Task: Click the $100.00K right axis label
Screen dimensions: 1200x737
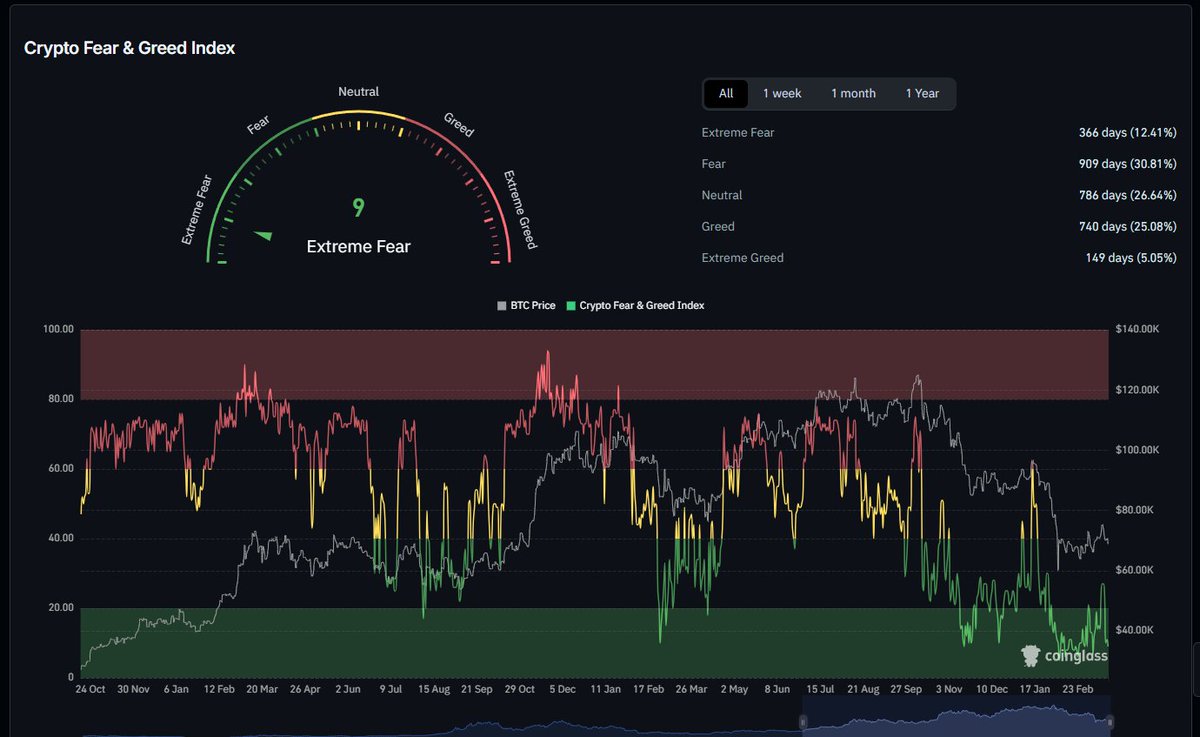Action: tap(1137, 450)
